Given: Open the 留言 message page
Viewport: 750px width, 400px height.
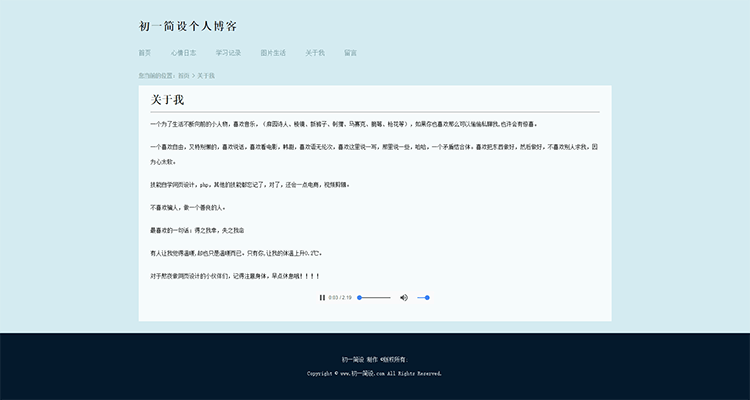Looking at the screenshot, I should coord(350,52).
